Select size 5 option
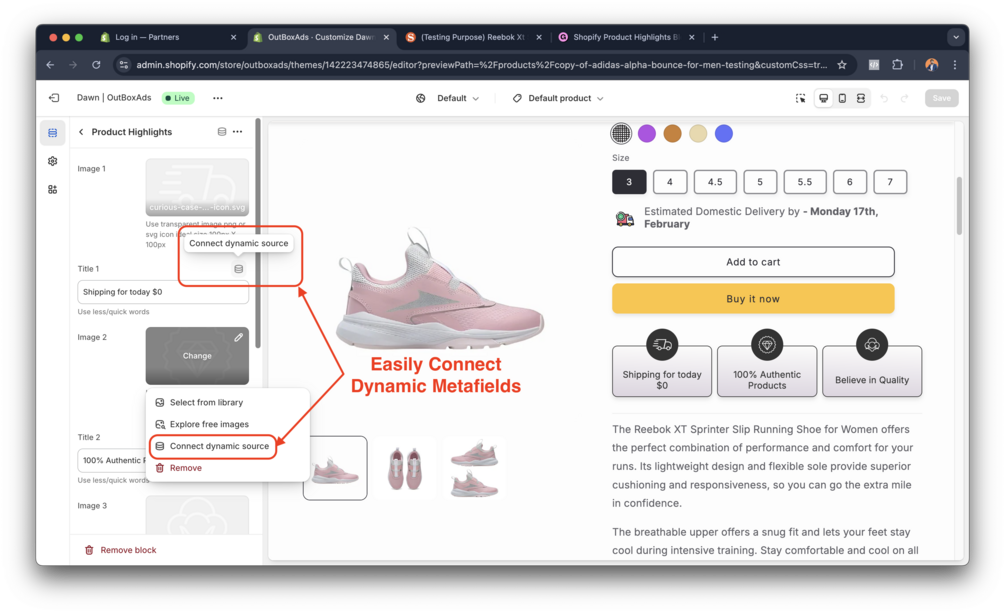The image size is (1005, 613). [x=760, y=182]
